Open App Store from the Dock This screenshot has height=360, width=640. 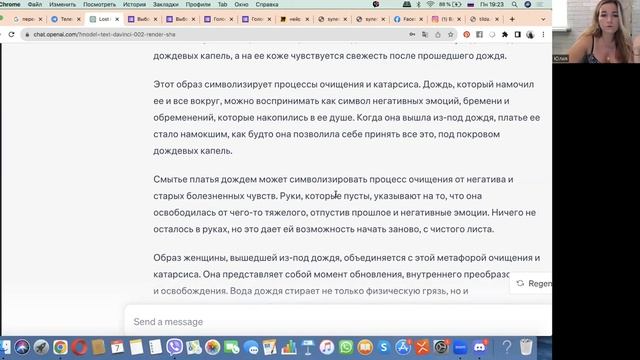403,347
